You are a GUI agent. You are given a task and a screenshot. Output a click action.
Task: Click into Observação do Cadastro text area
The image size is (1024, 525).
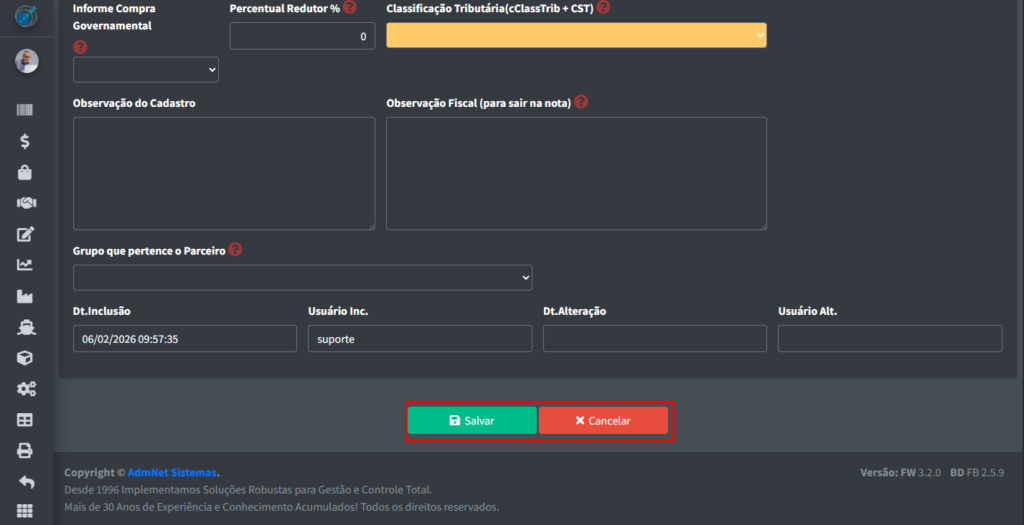point(224,173)
